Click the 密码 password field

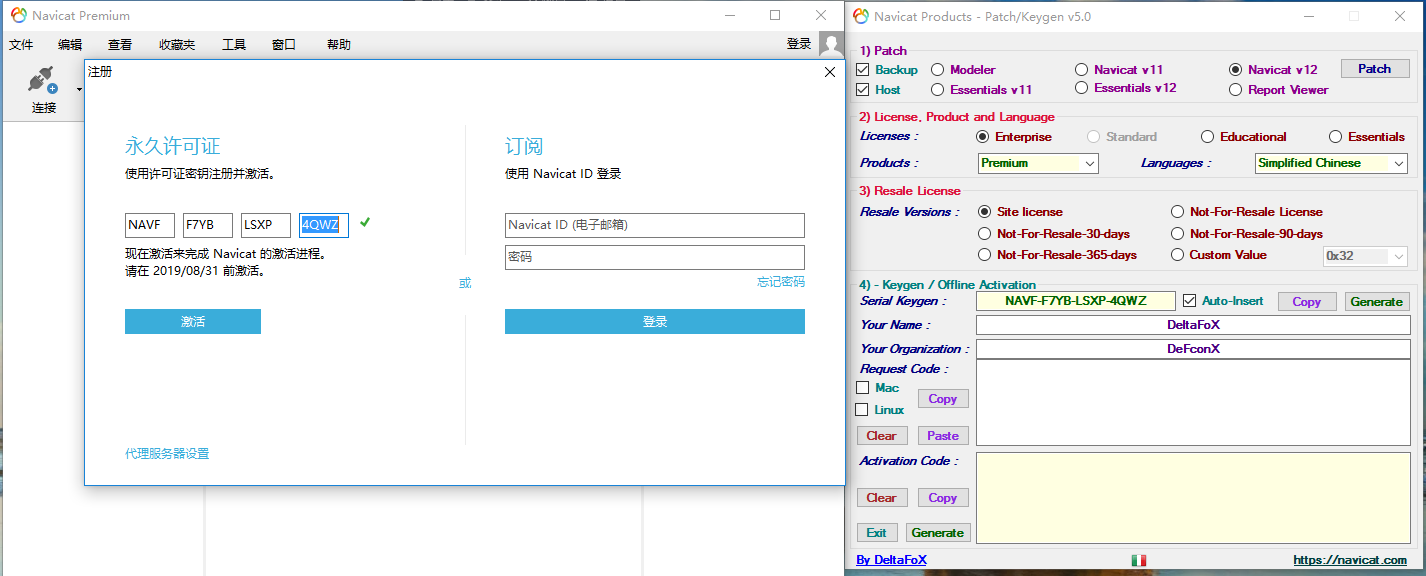pyautogui.click(x=655, y=257)
